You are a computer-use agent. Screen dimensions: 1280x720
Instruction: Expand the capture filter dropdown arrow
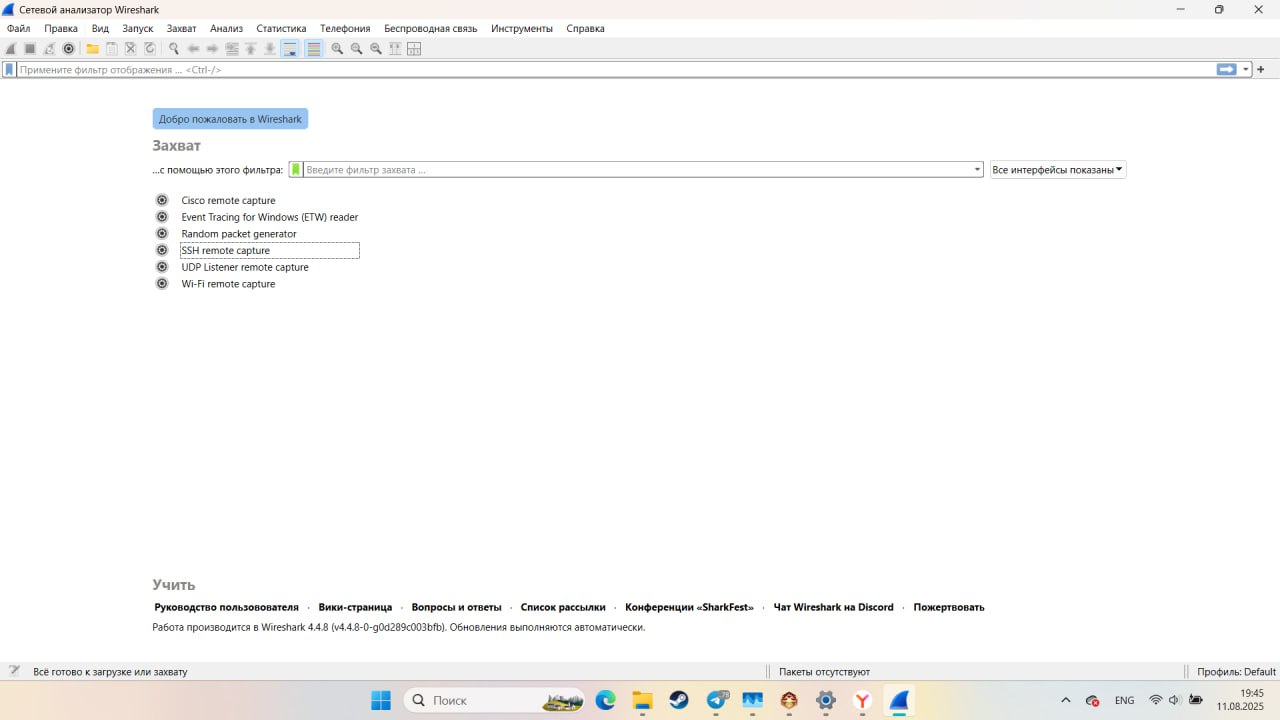pyautogui.click(x=977, y=170)
